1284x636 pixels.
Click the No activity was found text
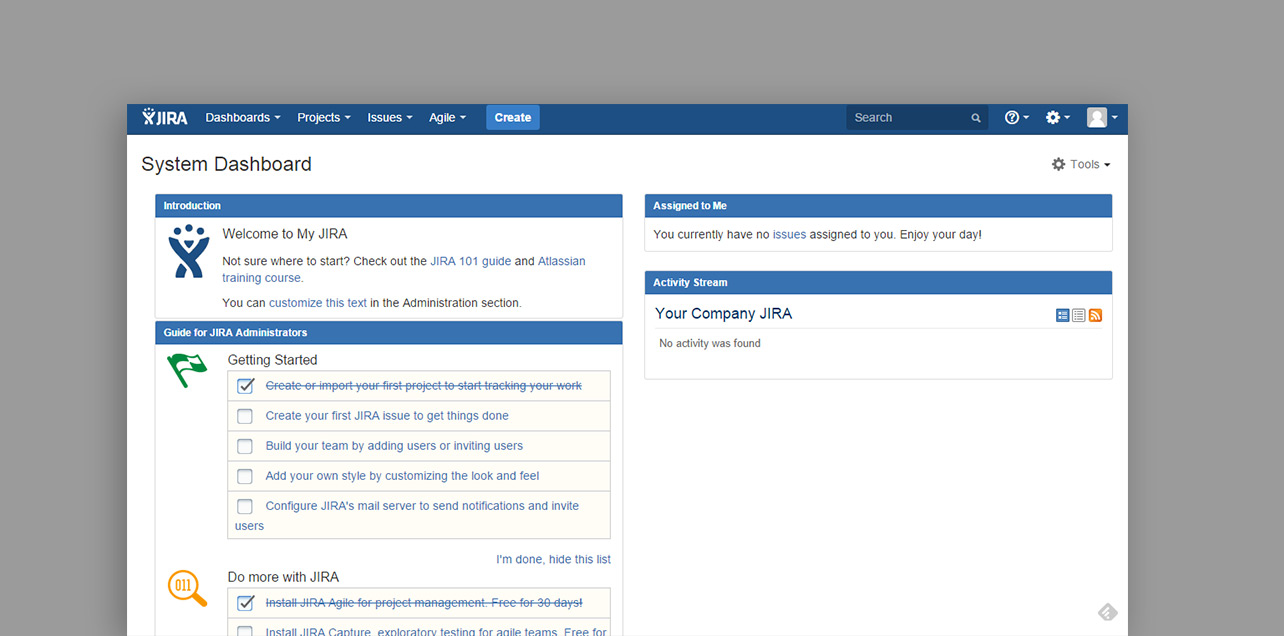tap(710, 343)
